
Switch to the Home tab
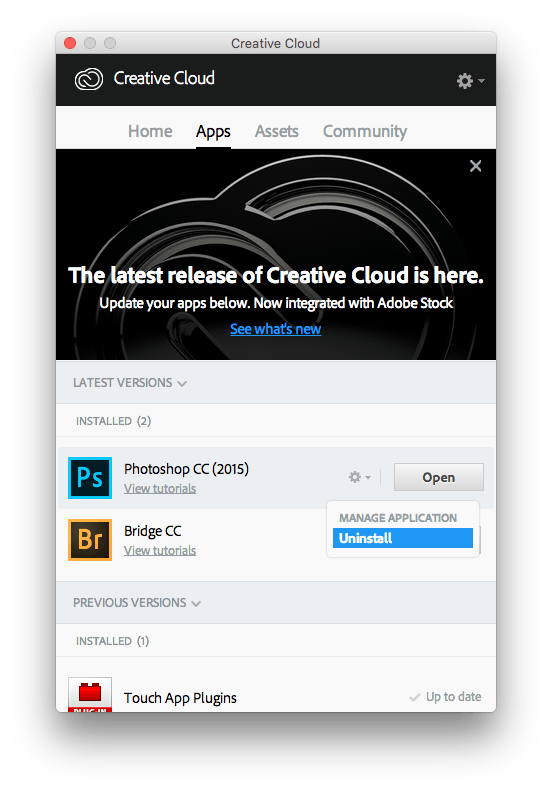pyautogui.click(x=150, y=131)
